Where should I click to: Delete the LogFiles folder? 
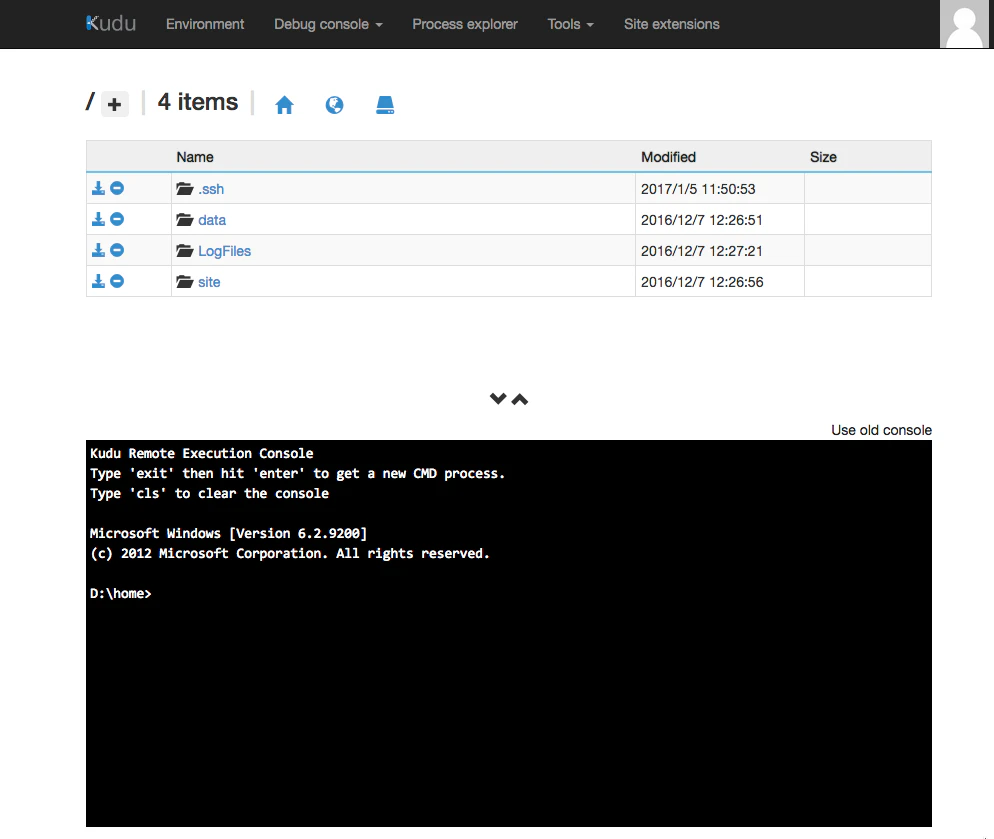pyautogui.click(x=117, y=250)
